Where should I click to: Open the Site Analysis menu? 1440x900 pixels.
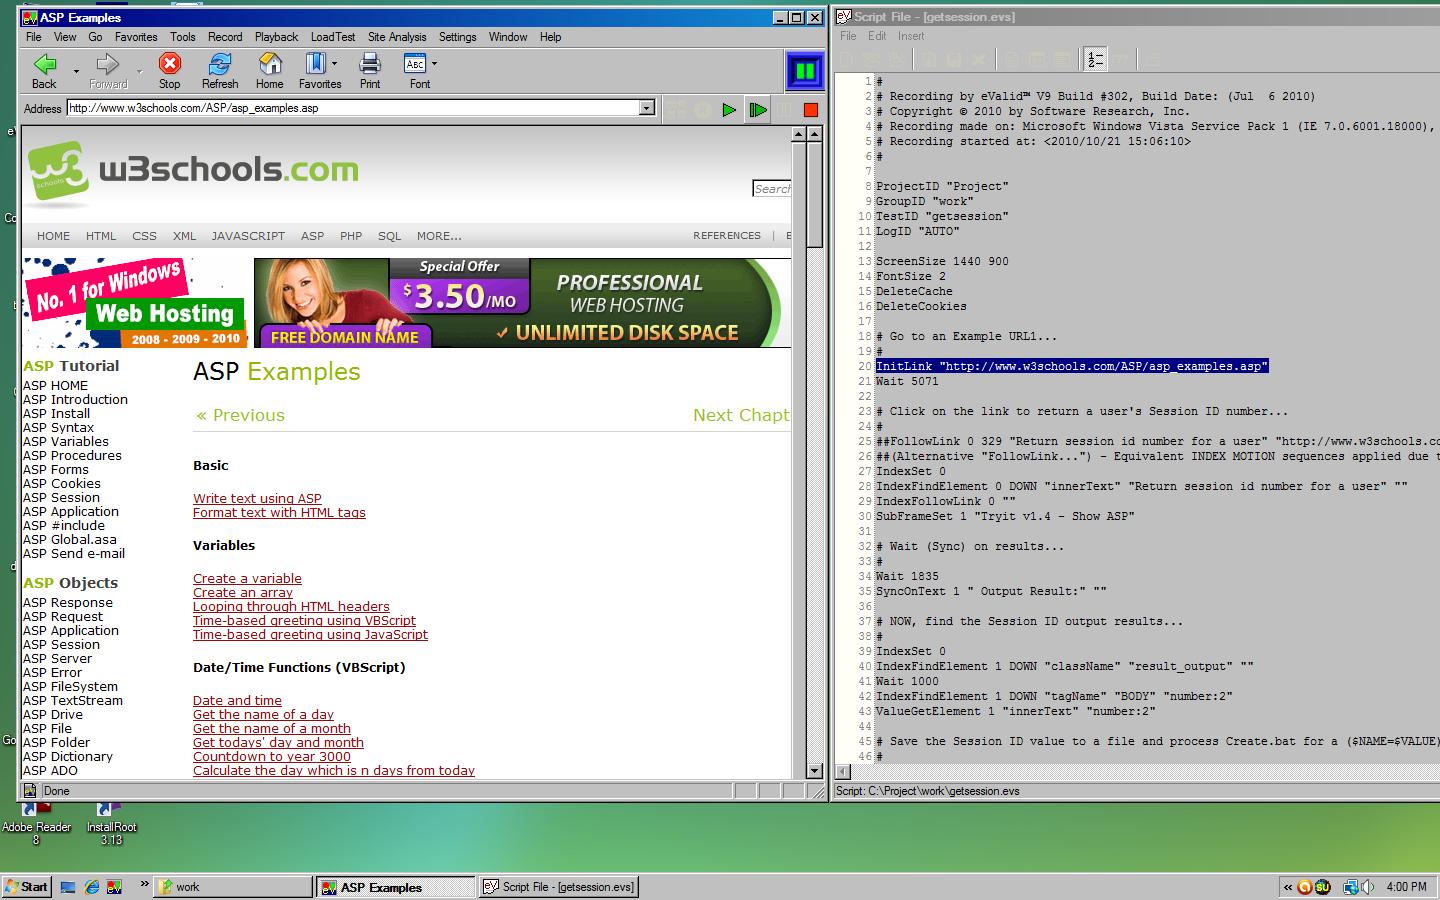(397, 37)
